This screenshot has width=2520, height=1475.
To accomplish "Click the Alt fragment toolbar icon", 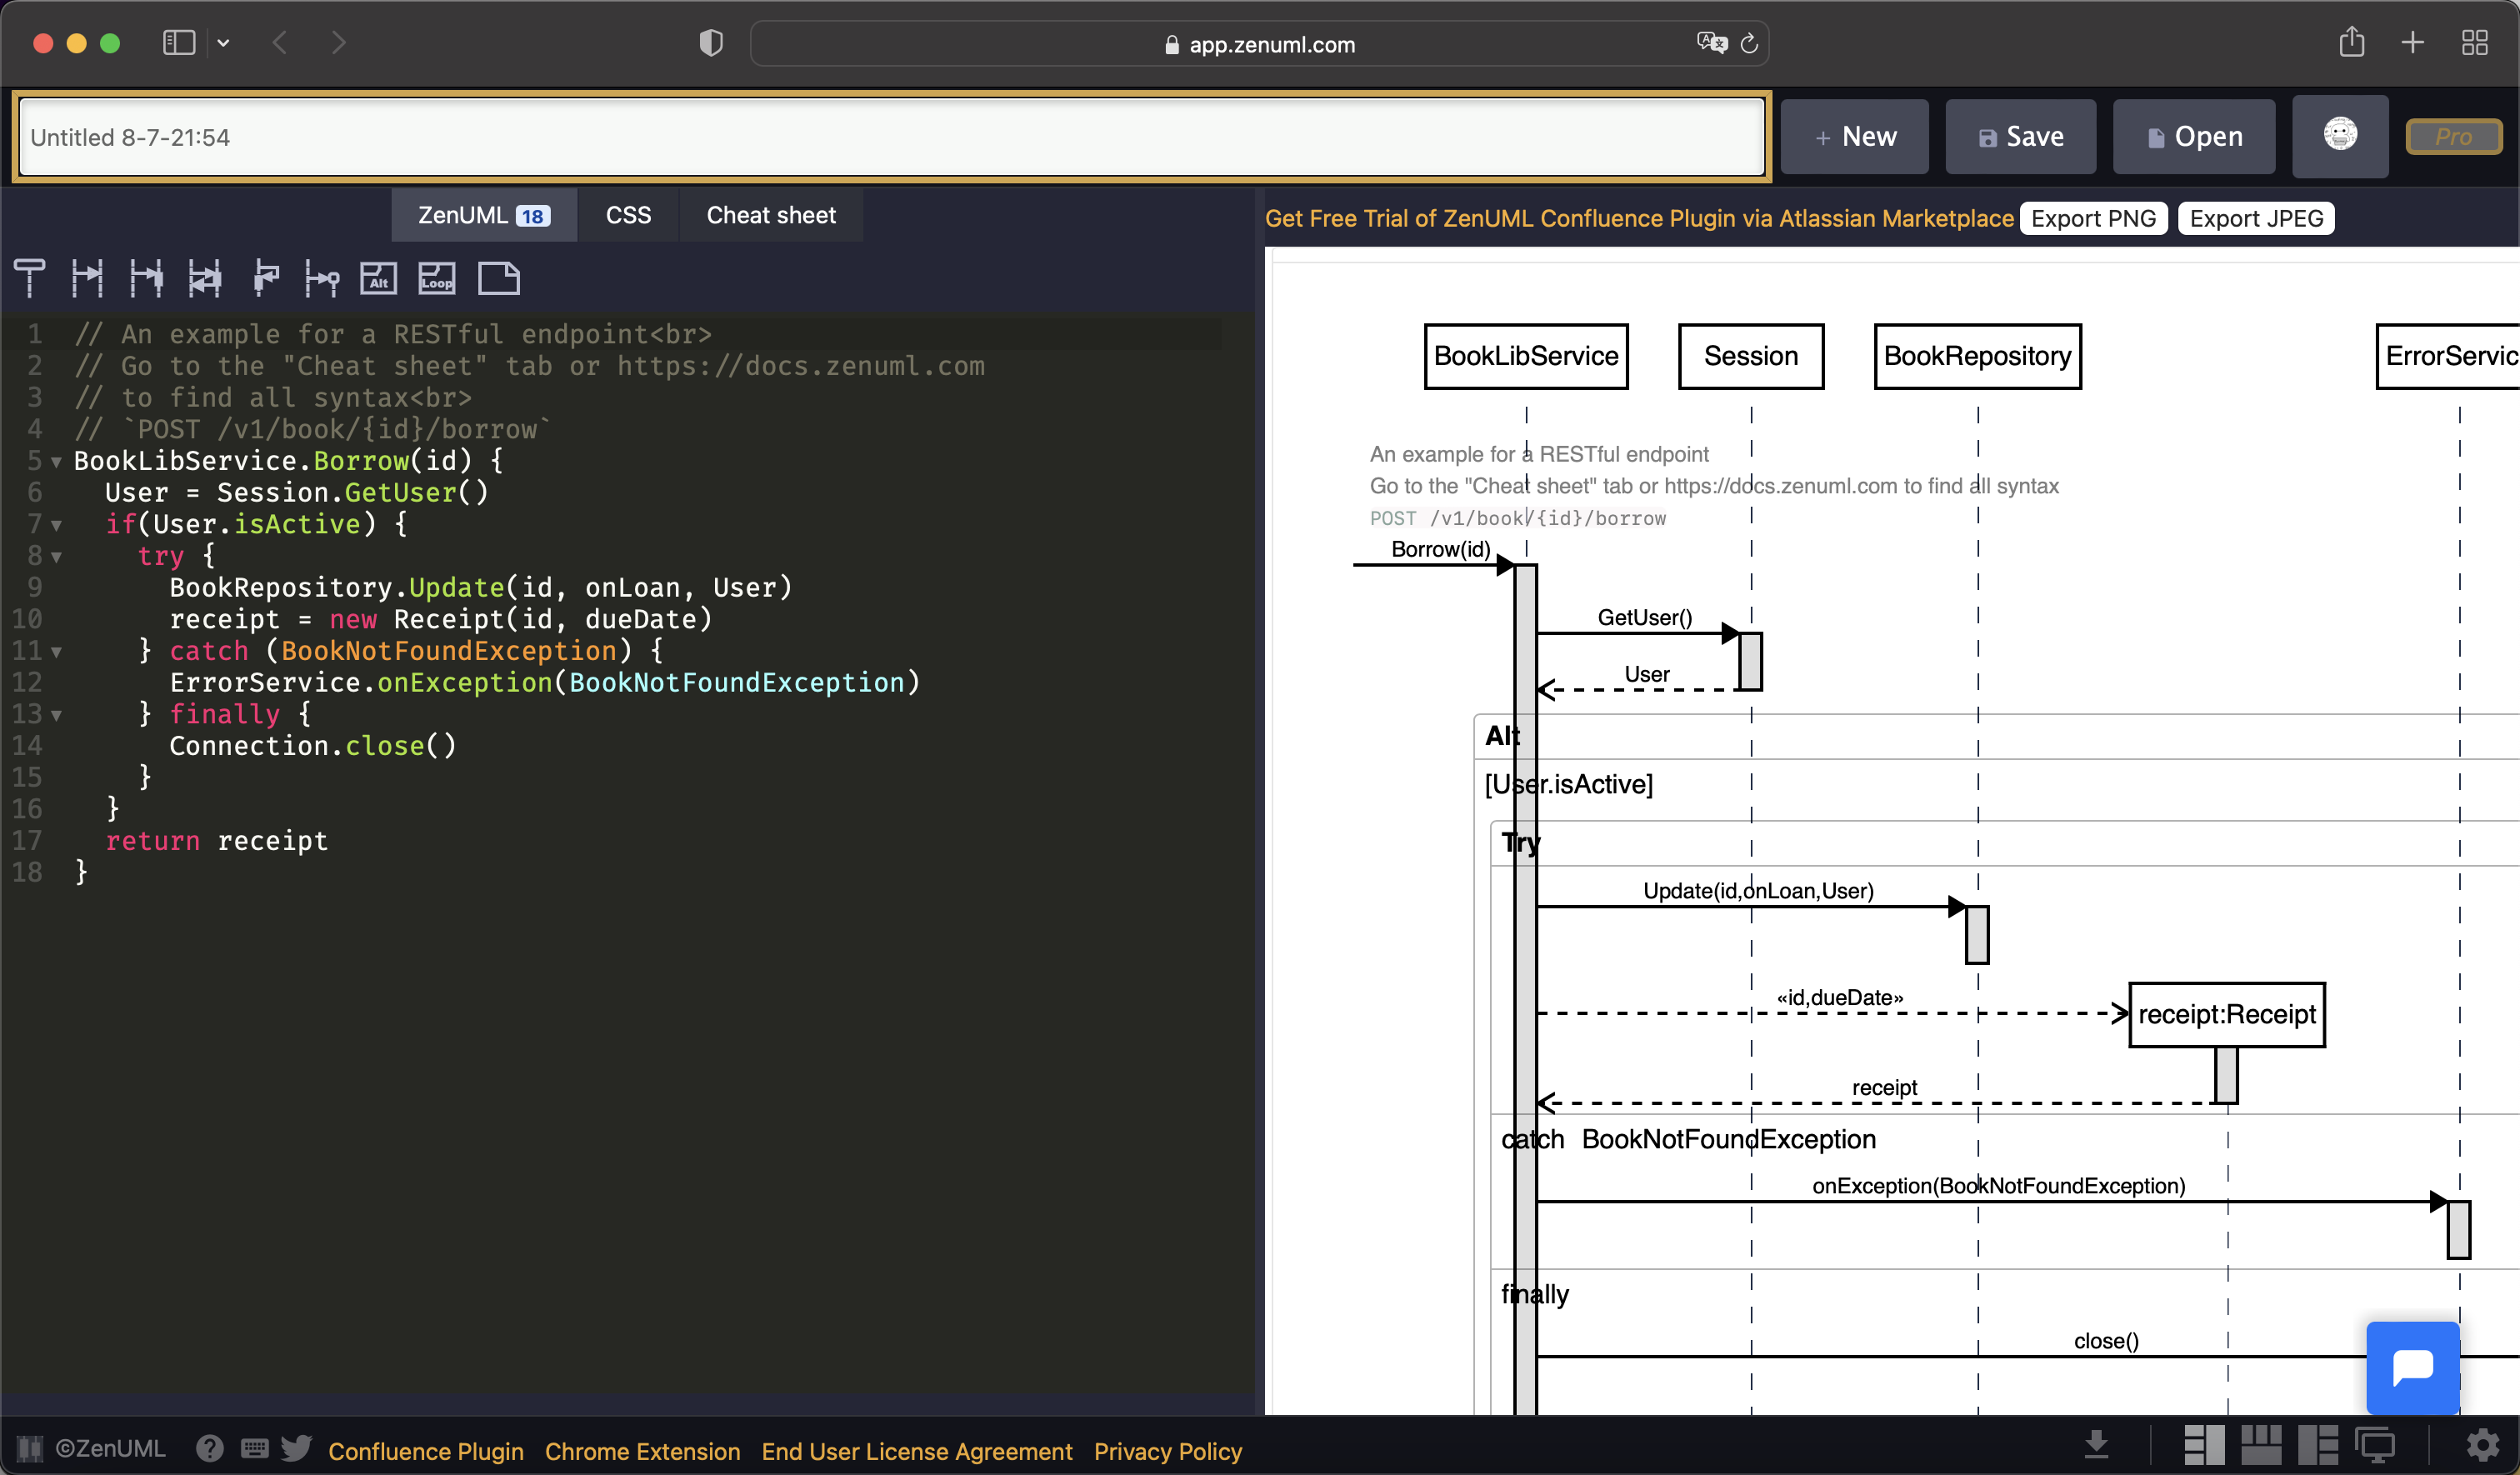I will (x=378, y=278).
